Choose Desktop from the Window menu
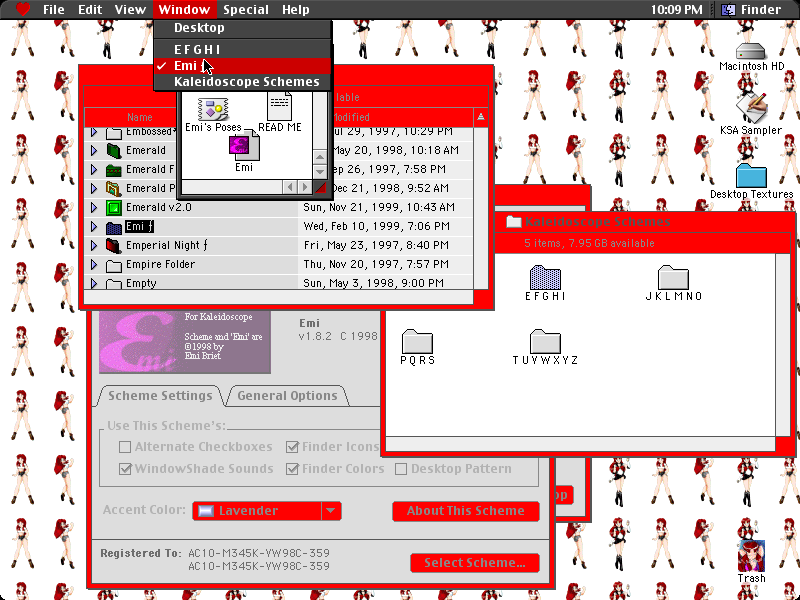This screenshot has height=600, width=800. click(243, 28)
